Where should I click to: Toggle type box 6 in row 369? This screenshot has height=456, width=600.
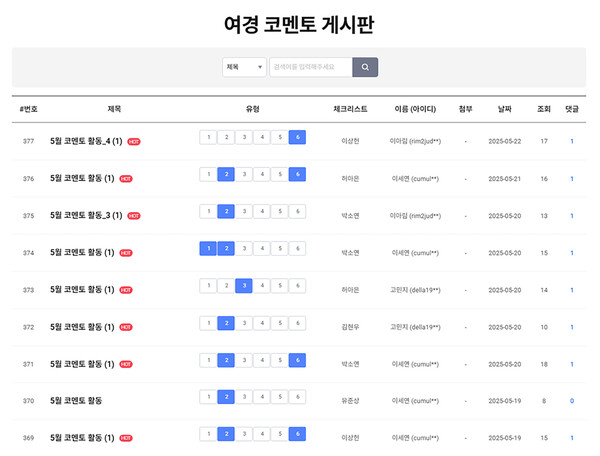pos(297,434)
